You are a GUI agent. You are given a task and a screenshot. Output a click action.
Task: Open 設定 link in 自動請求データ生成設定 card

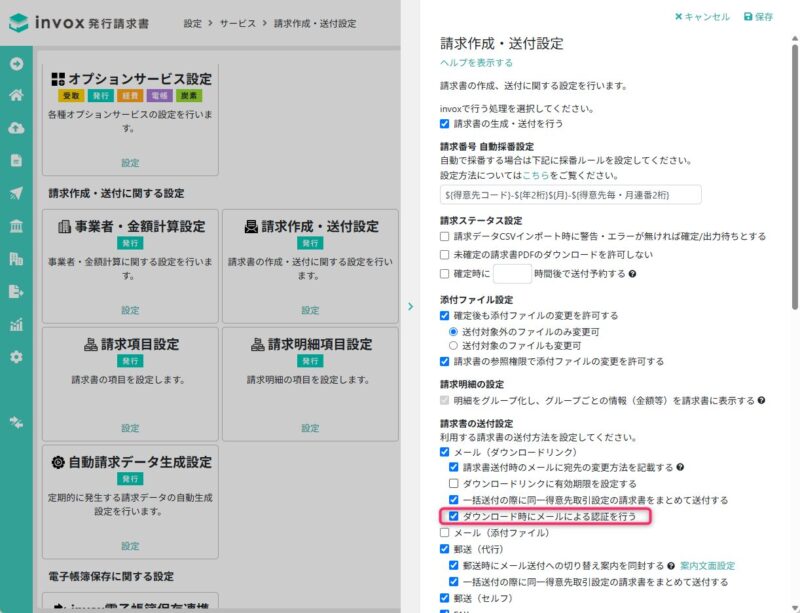coord(130,546)
